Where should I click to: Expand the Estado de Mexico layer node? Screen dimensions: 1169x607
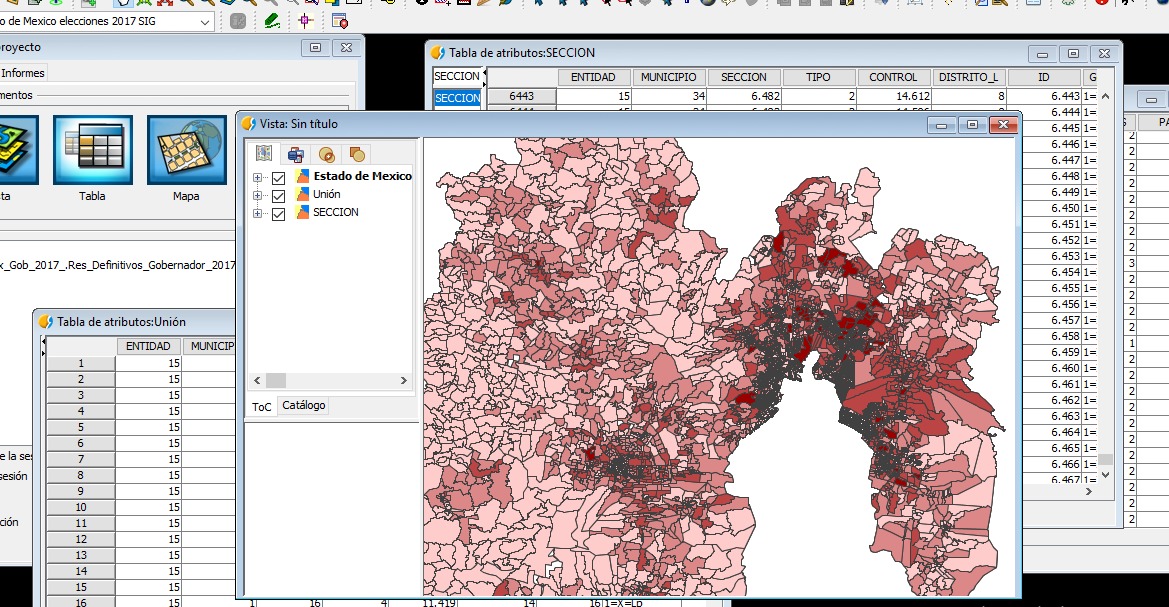[258, 178]
